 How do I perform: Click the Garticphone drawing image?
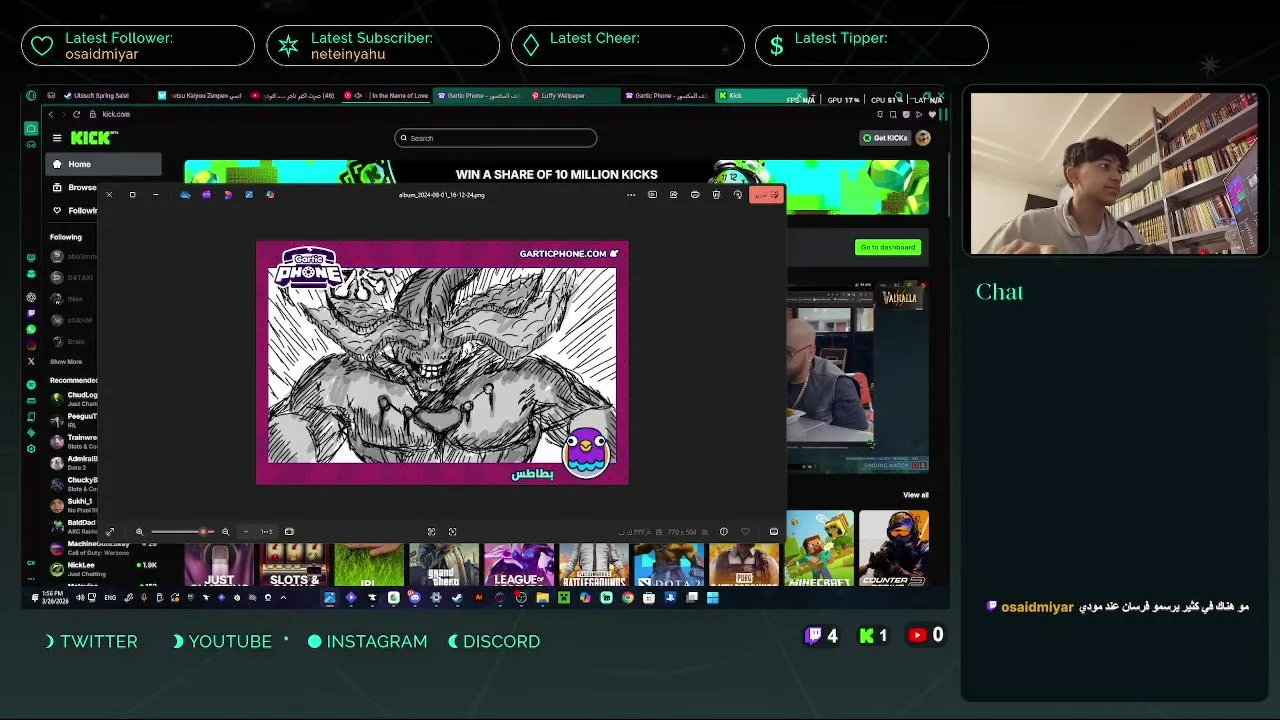click(442, 363)
